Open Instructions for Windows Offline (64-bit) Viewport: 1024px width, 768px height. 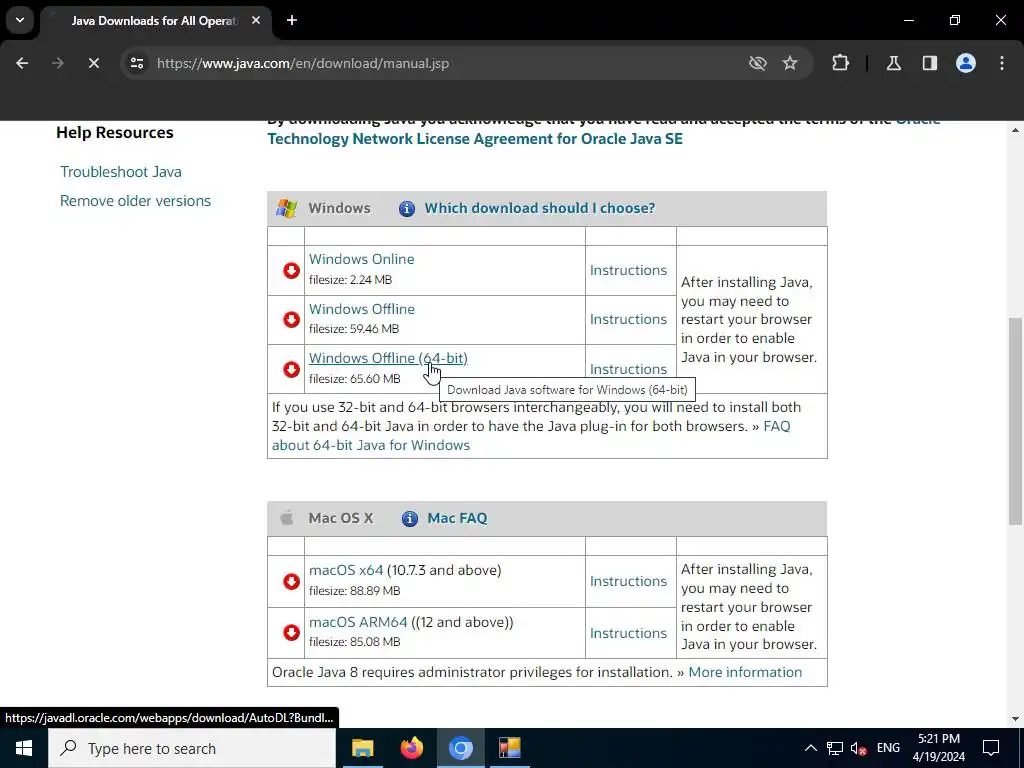click(628, 369)
